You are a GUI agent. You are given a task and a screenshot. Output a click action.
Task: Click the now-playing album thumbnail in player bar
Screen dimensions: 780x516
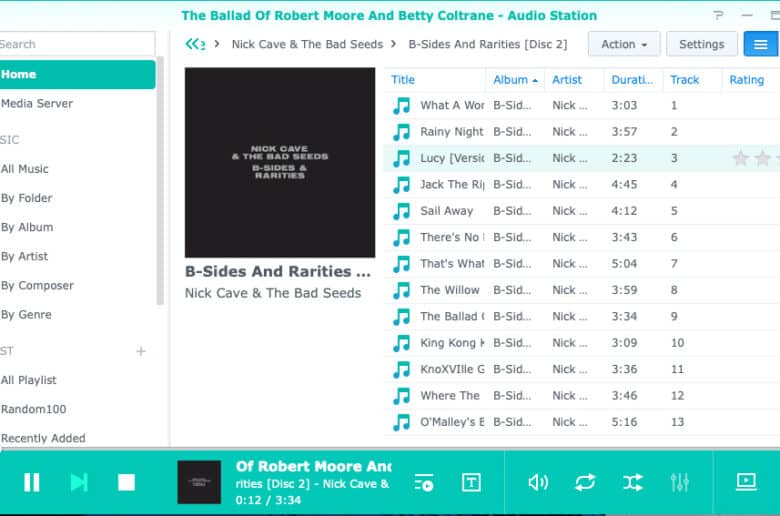tap(199, 482)
